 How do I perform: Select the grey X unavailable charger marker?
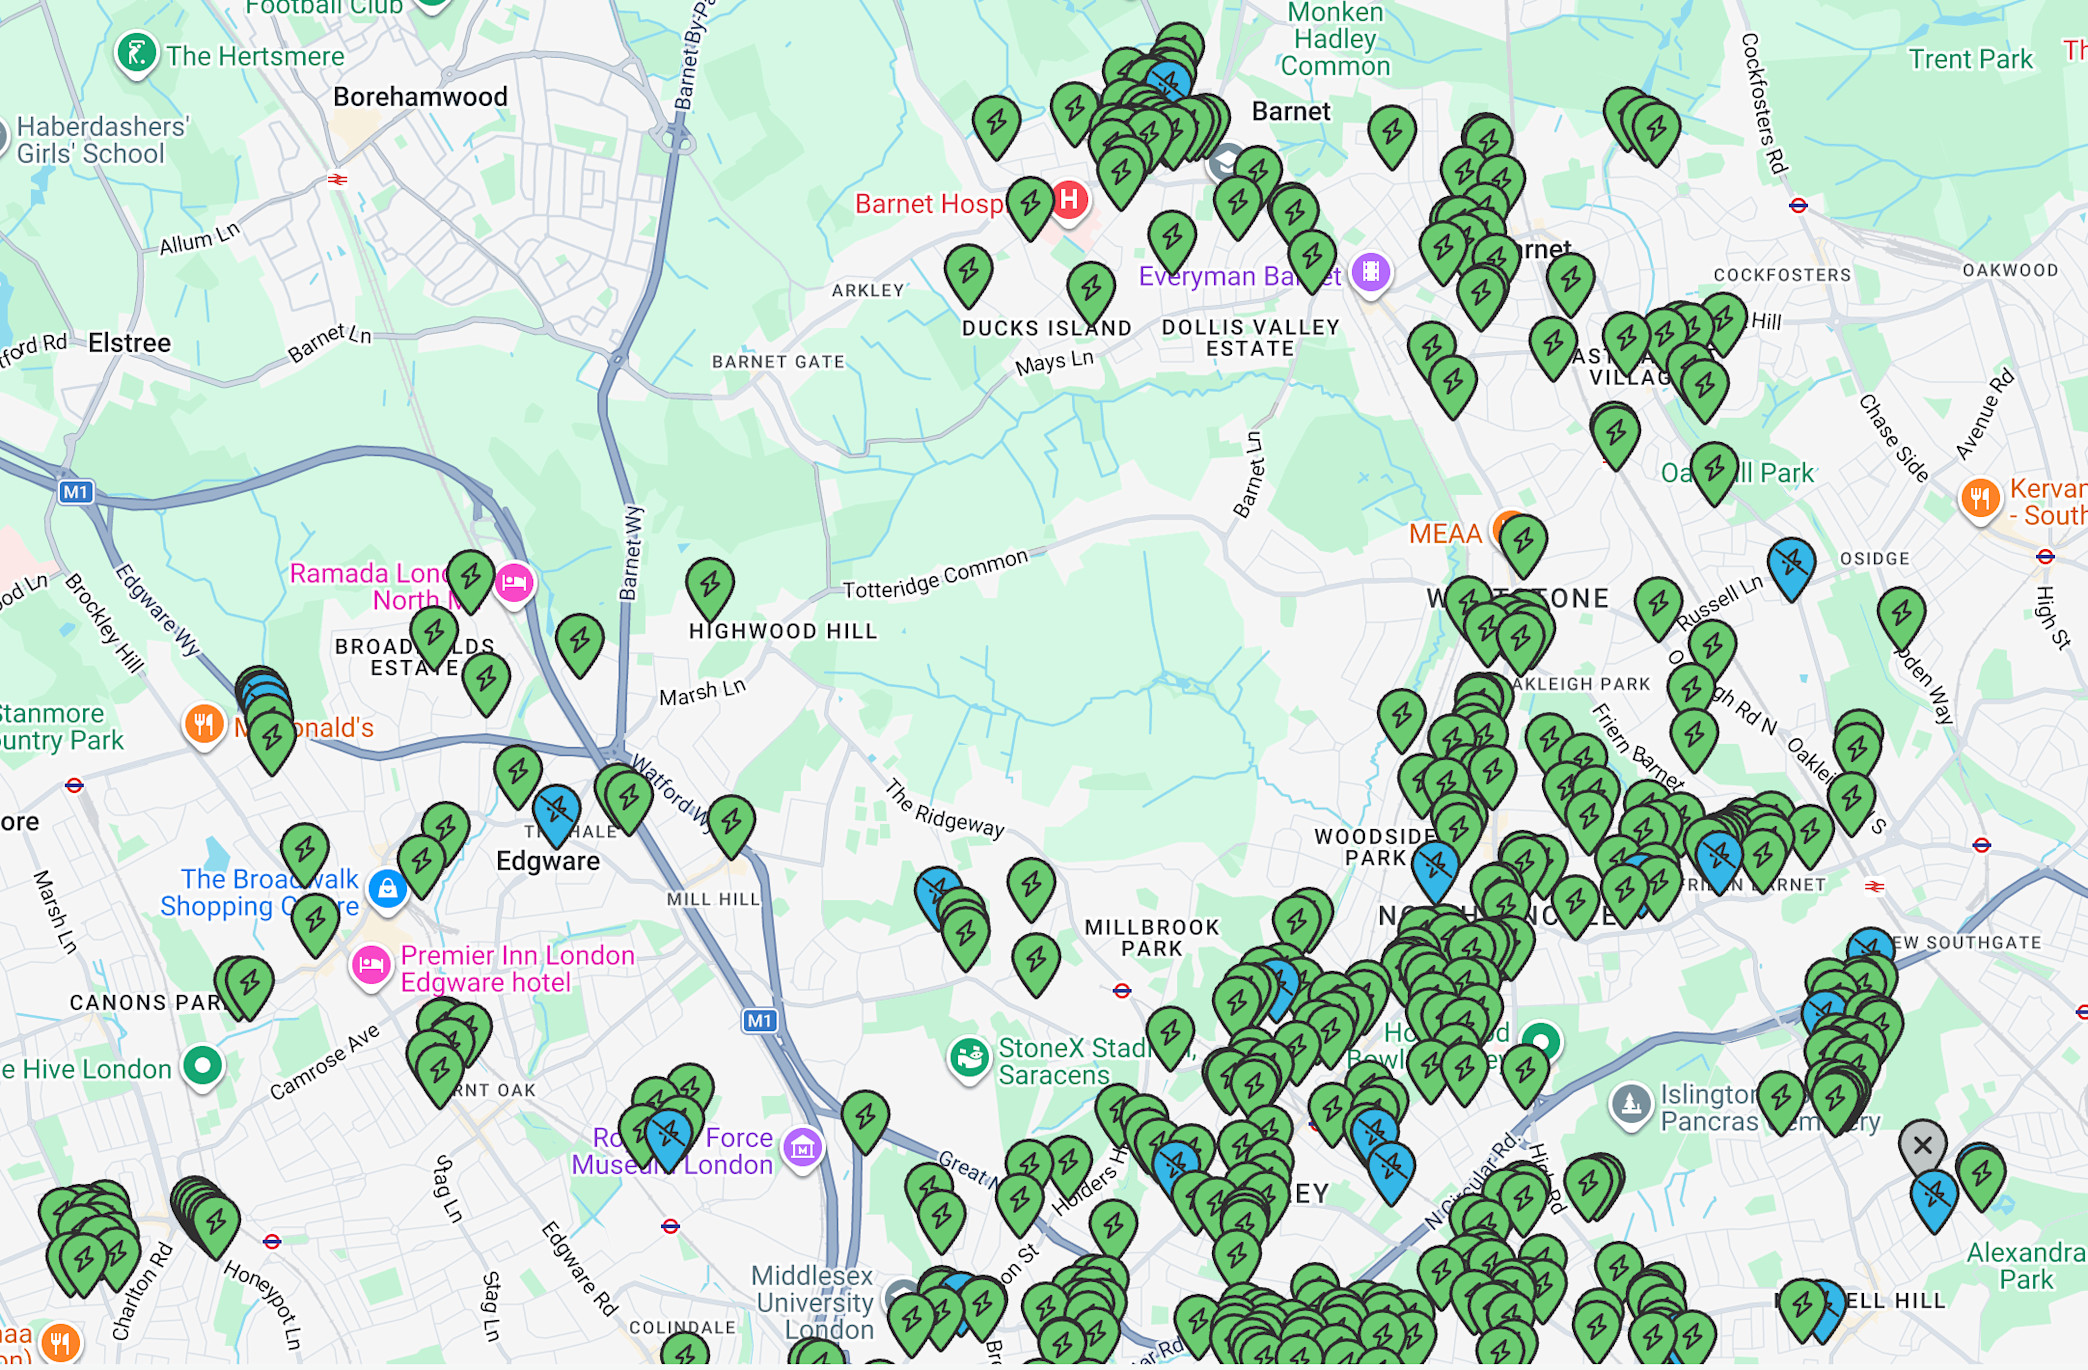point(1922,1145)
